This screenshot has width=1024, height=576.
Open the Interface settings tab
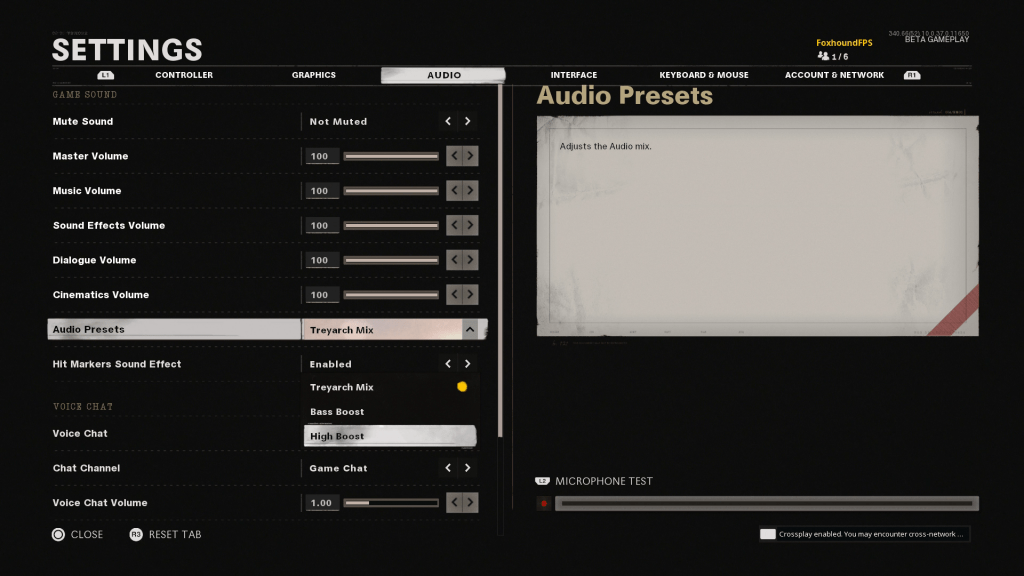(575, 75)
